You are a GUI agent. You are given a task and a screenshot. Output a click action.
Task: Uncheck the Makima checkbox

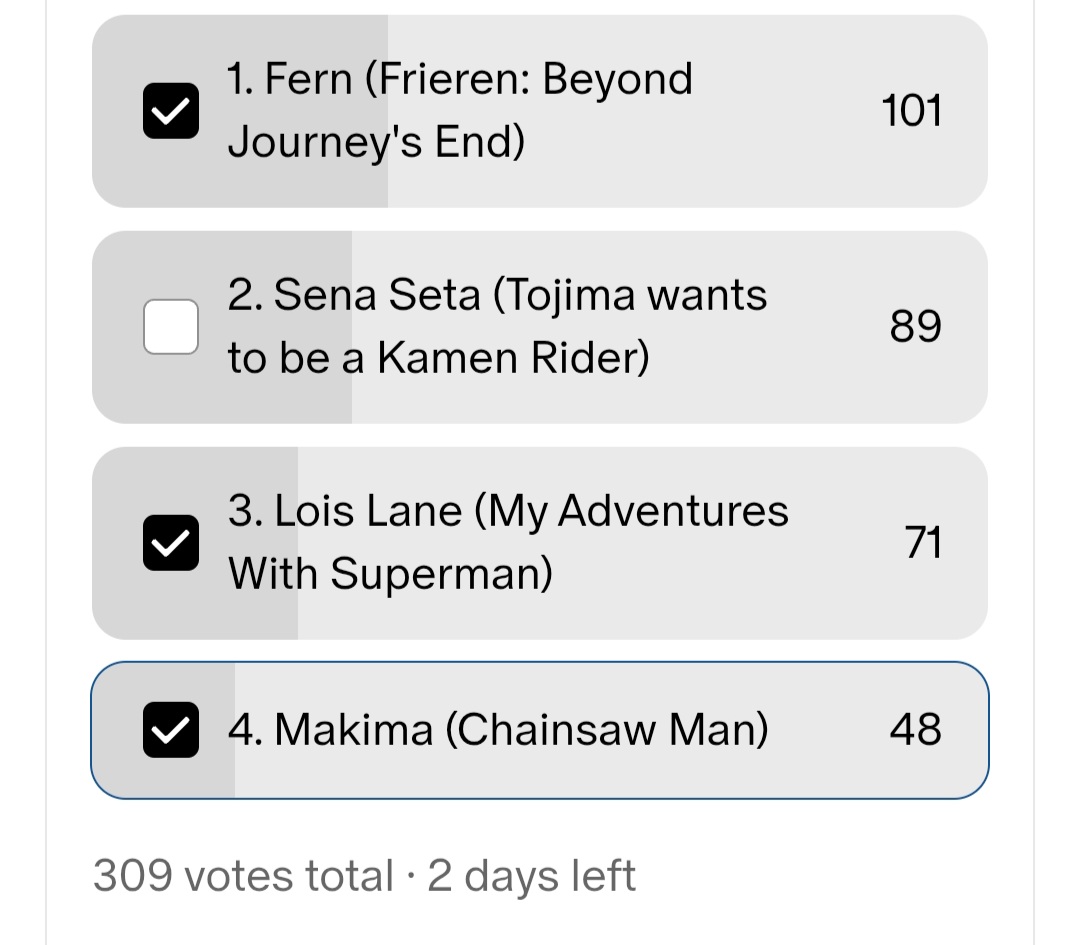170,730
